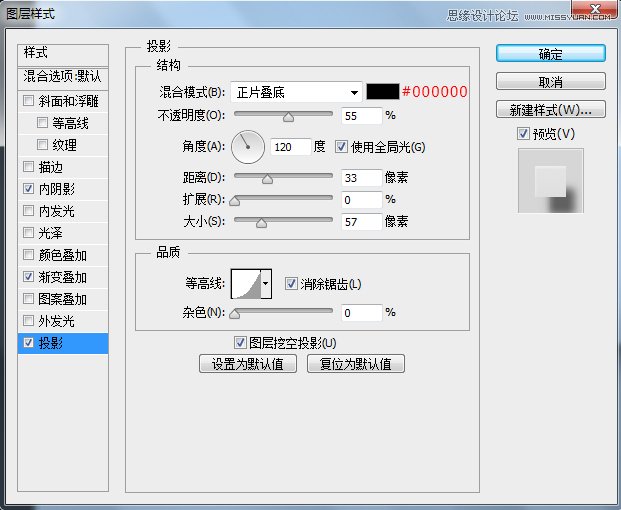621x510 pixels.
Task: Enable the 光泽 satin checkbox
Action: point(29,232)
